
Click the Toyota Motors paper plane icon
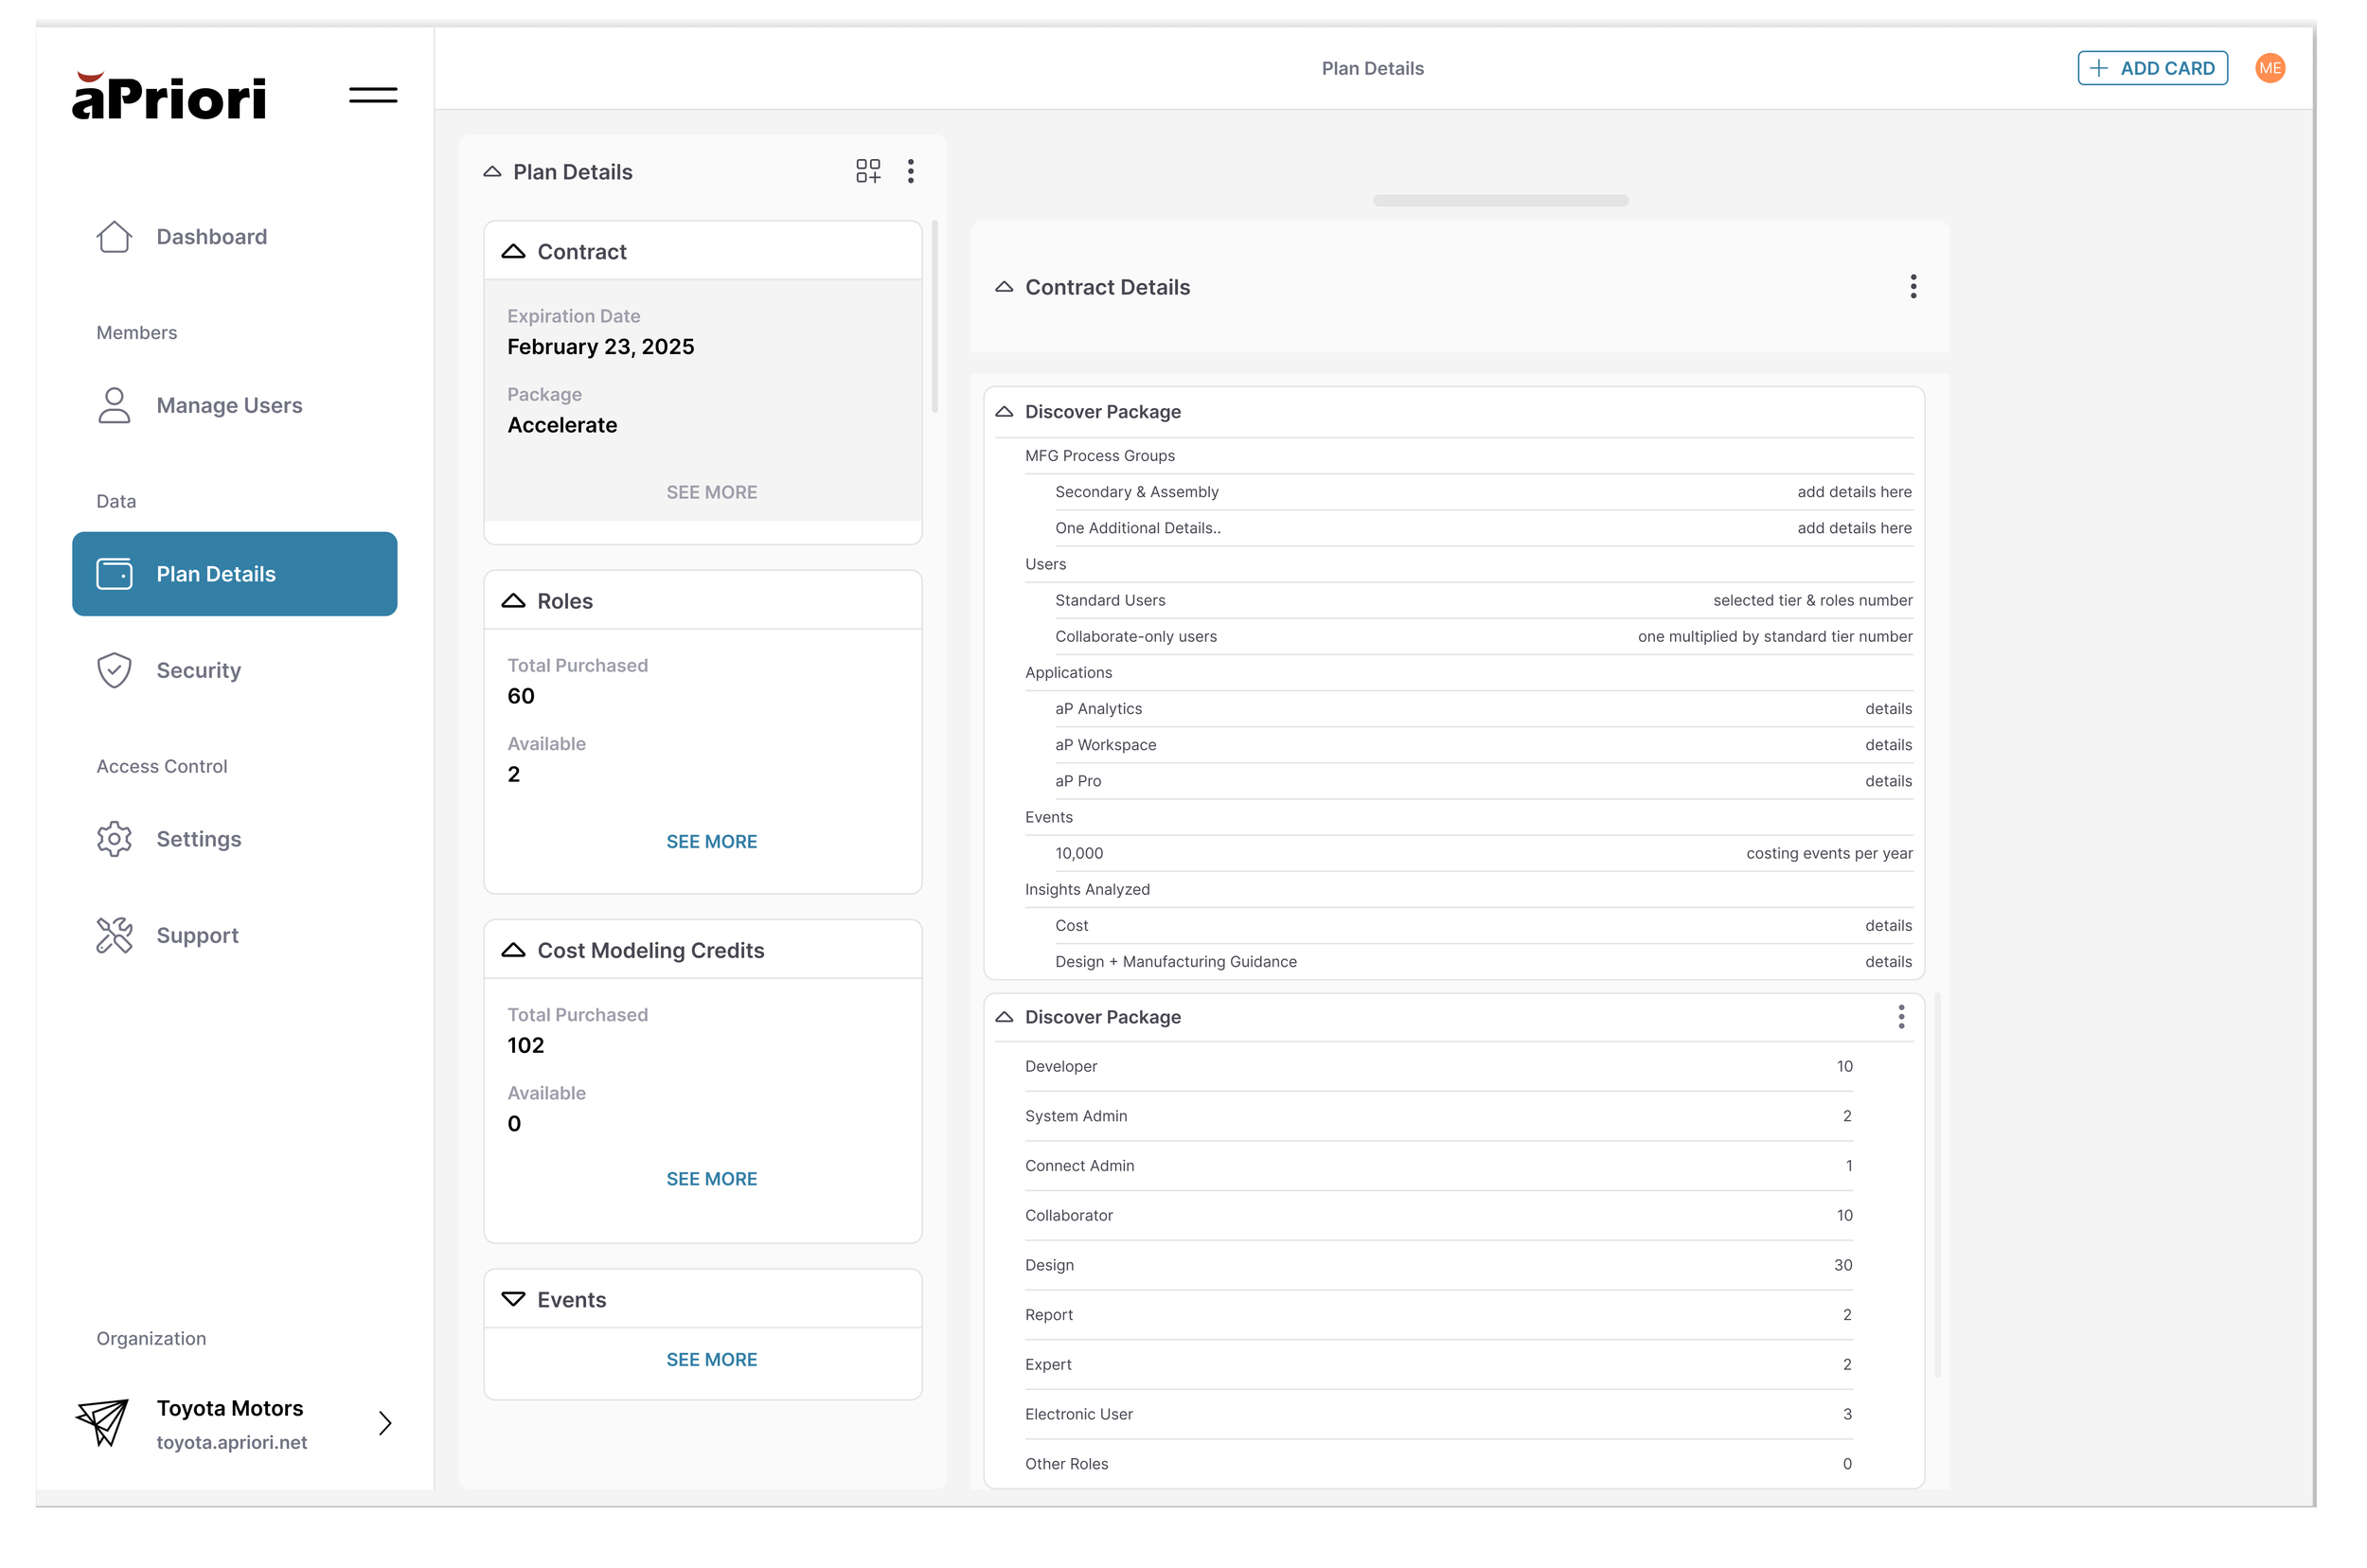click(103, 1422)
